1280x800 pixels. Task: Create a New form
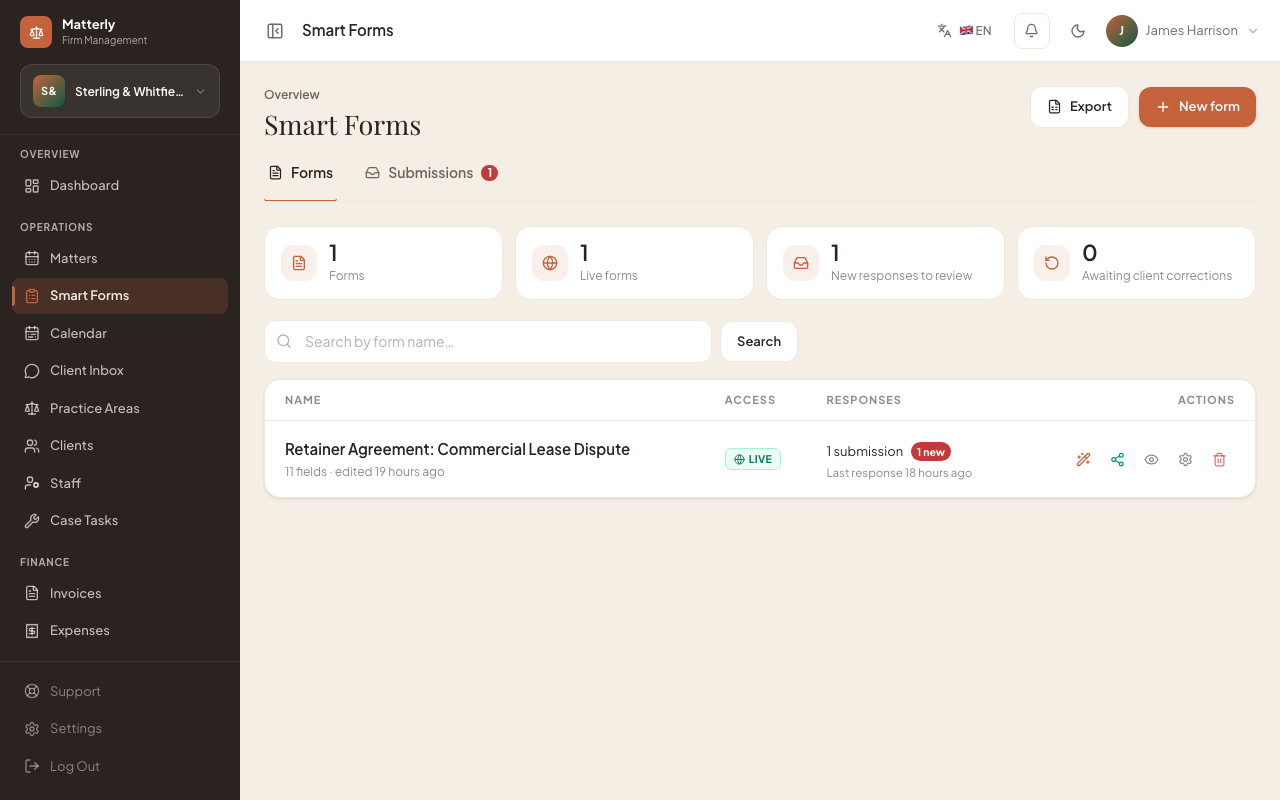click(x=1197, y=107)
